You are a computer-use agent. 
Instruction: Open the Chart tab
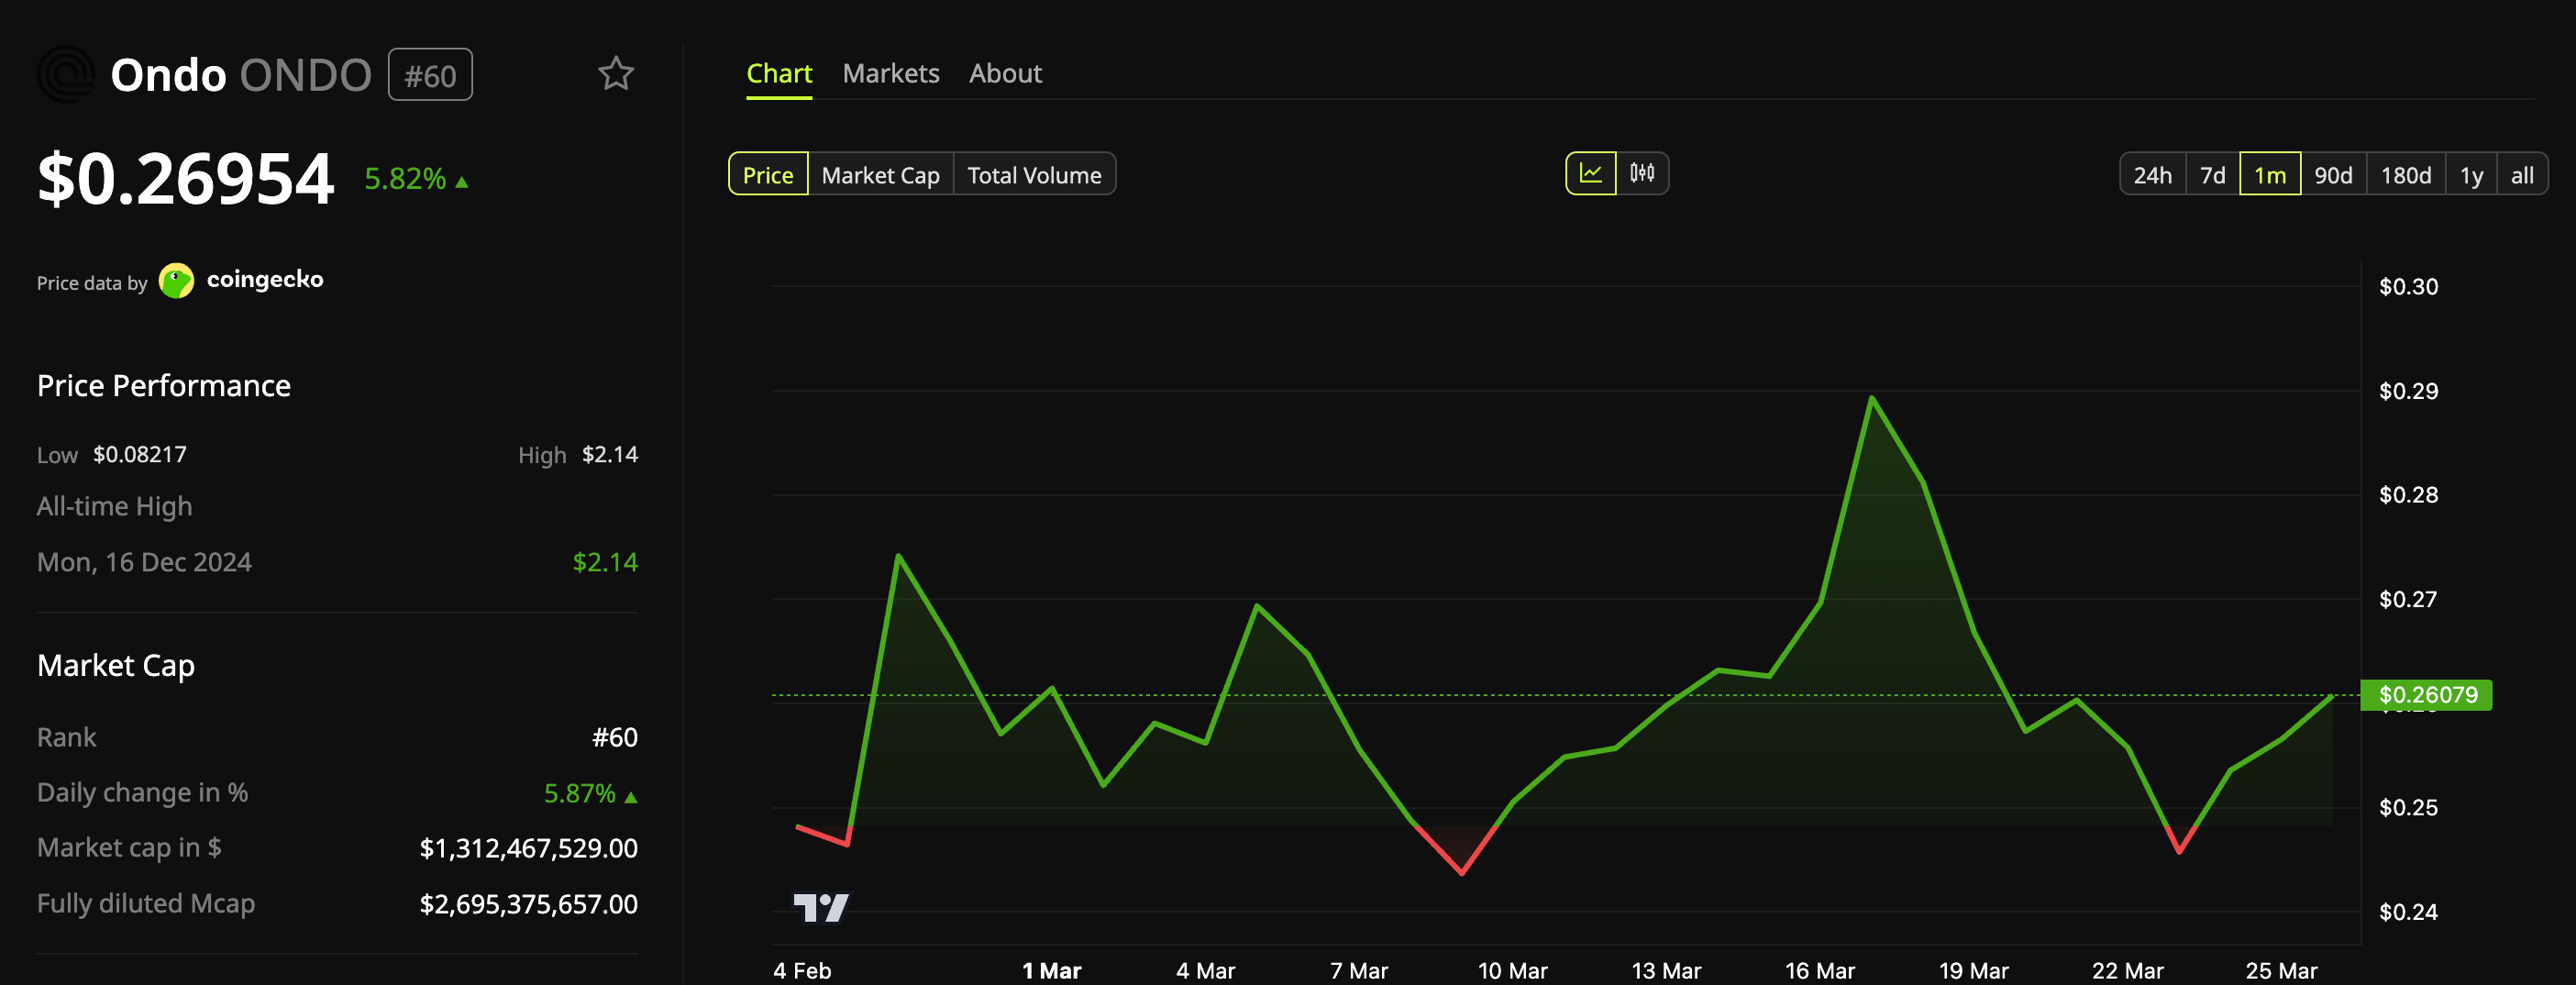click(x=779, y=74)
